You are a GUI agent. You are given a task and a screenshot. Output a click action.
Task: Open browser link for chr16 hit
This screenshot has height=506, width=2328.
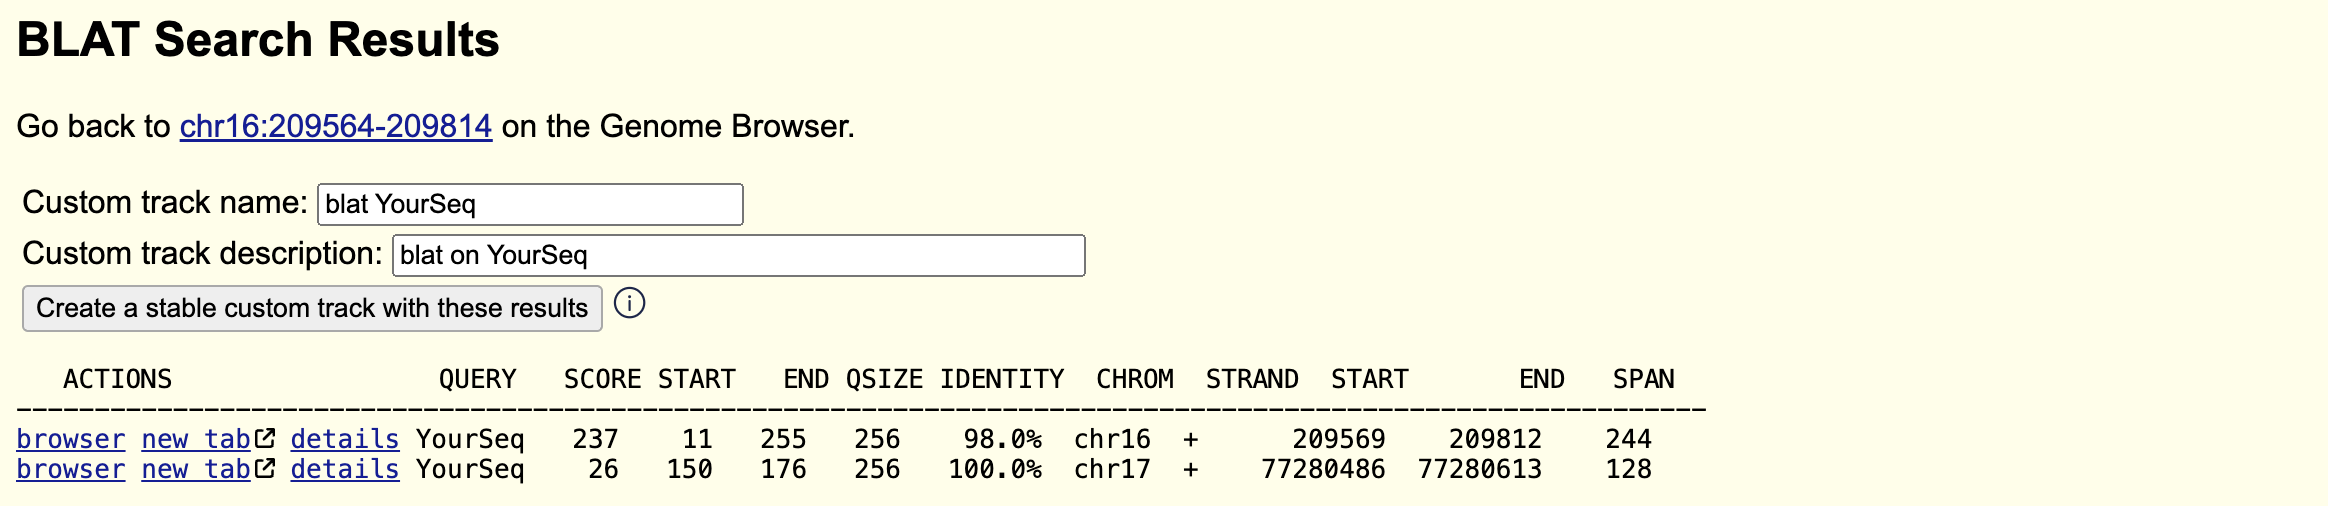[x=71, y=439]
